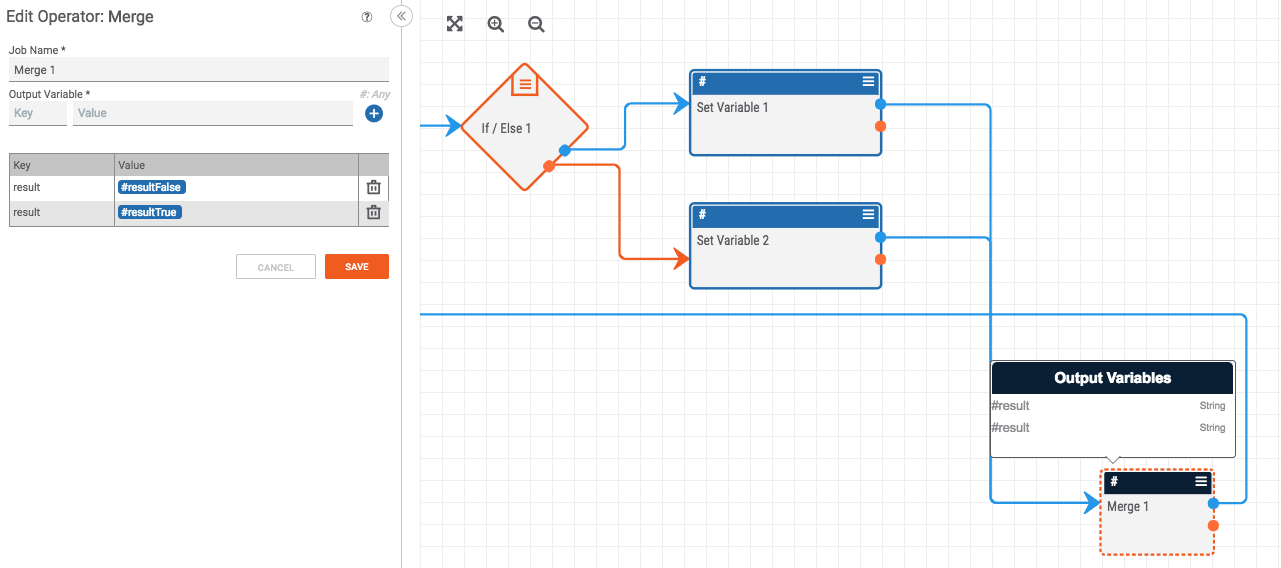Click the fit-to-screen expand icon
1281x568 pixels.
pos(455,24)
